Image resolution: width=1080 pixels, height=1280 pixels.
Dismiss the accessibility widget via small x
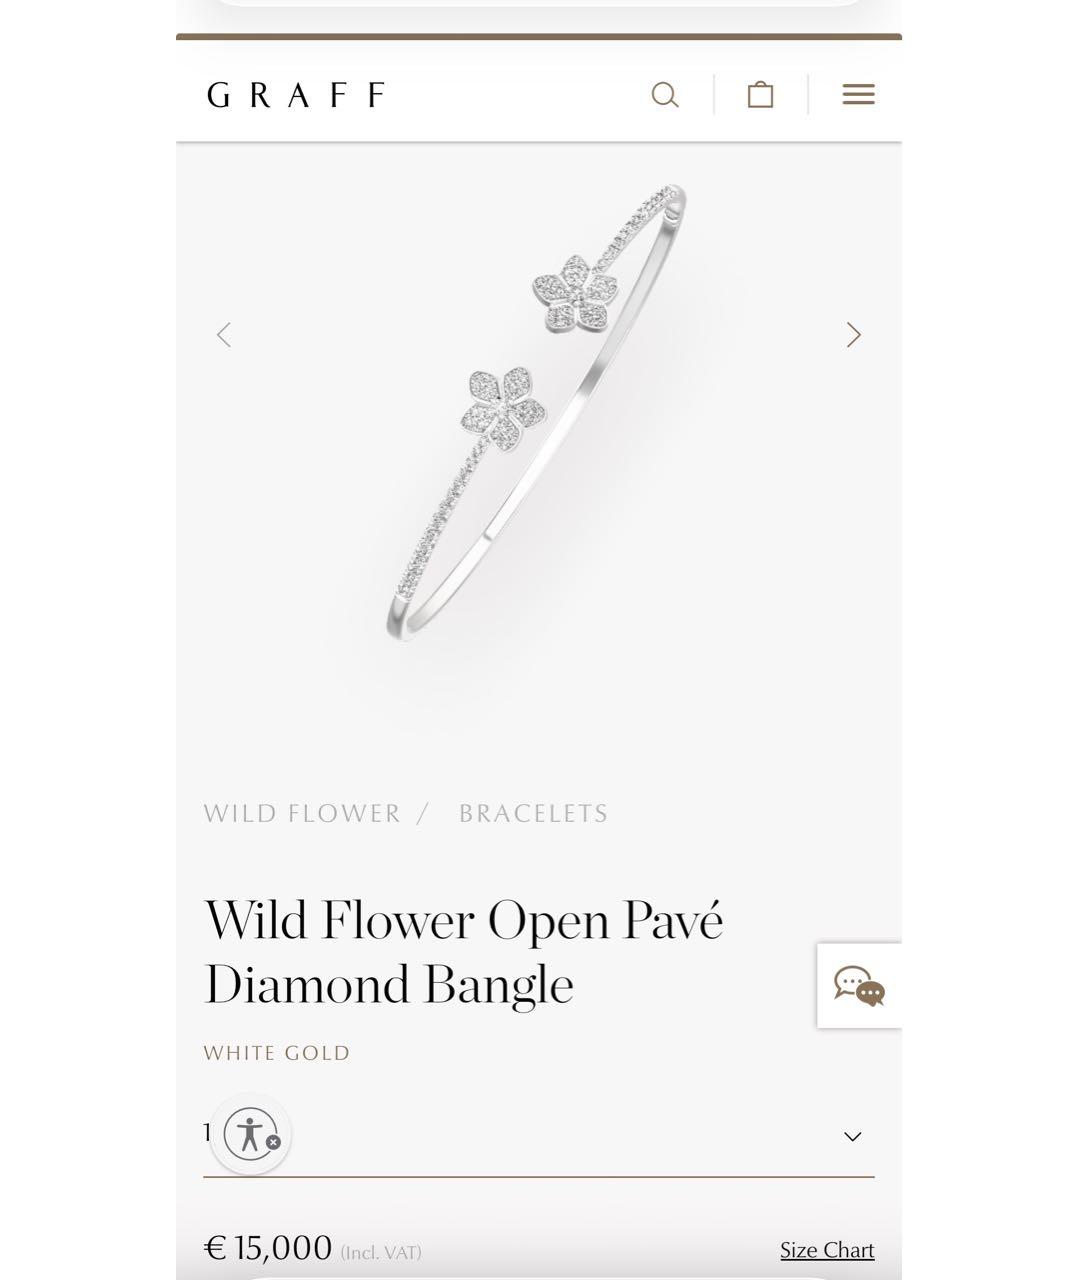[x=274, y=1141]
